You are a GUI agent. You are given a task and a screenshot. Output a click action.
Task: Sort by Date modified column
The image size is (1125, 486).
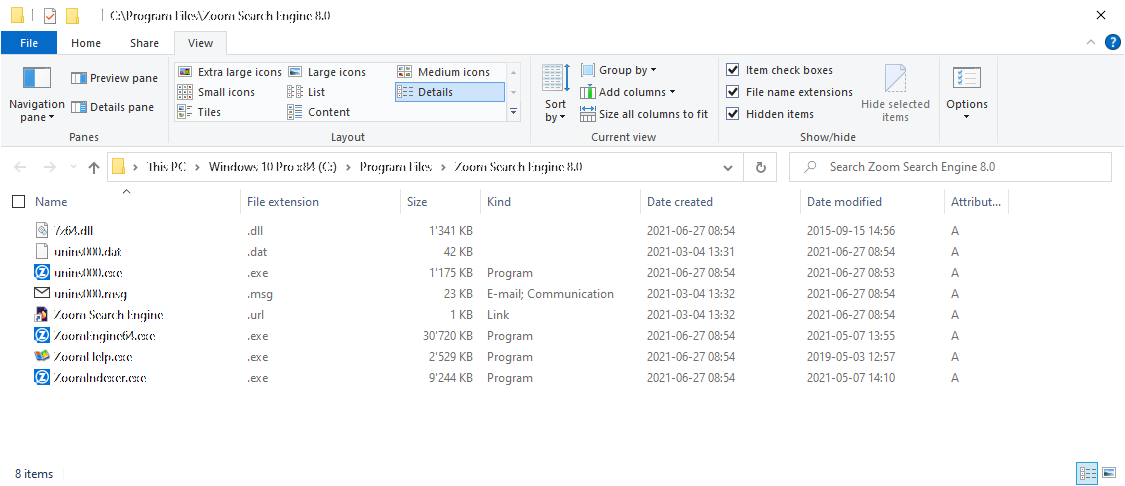coord(844,202)
